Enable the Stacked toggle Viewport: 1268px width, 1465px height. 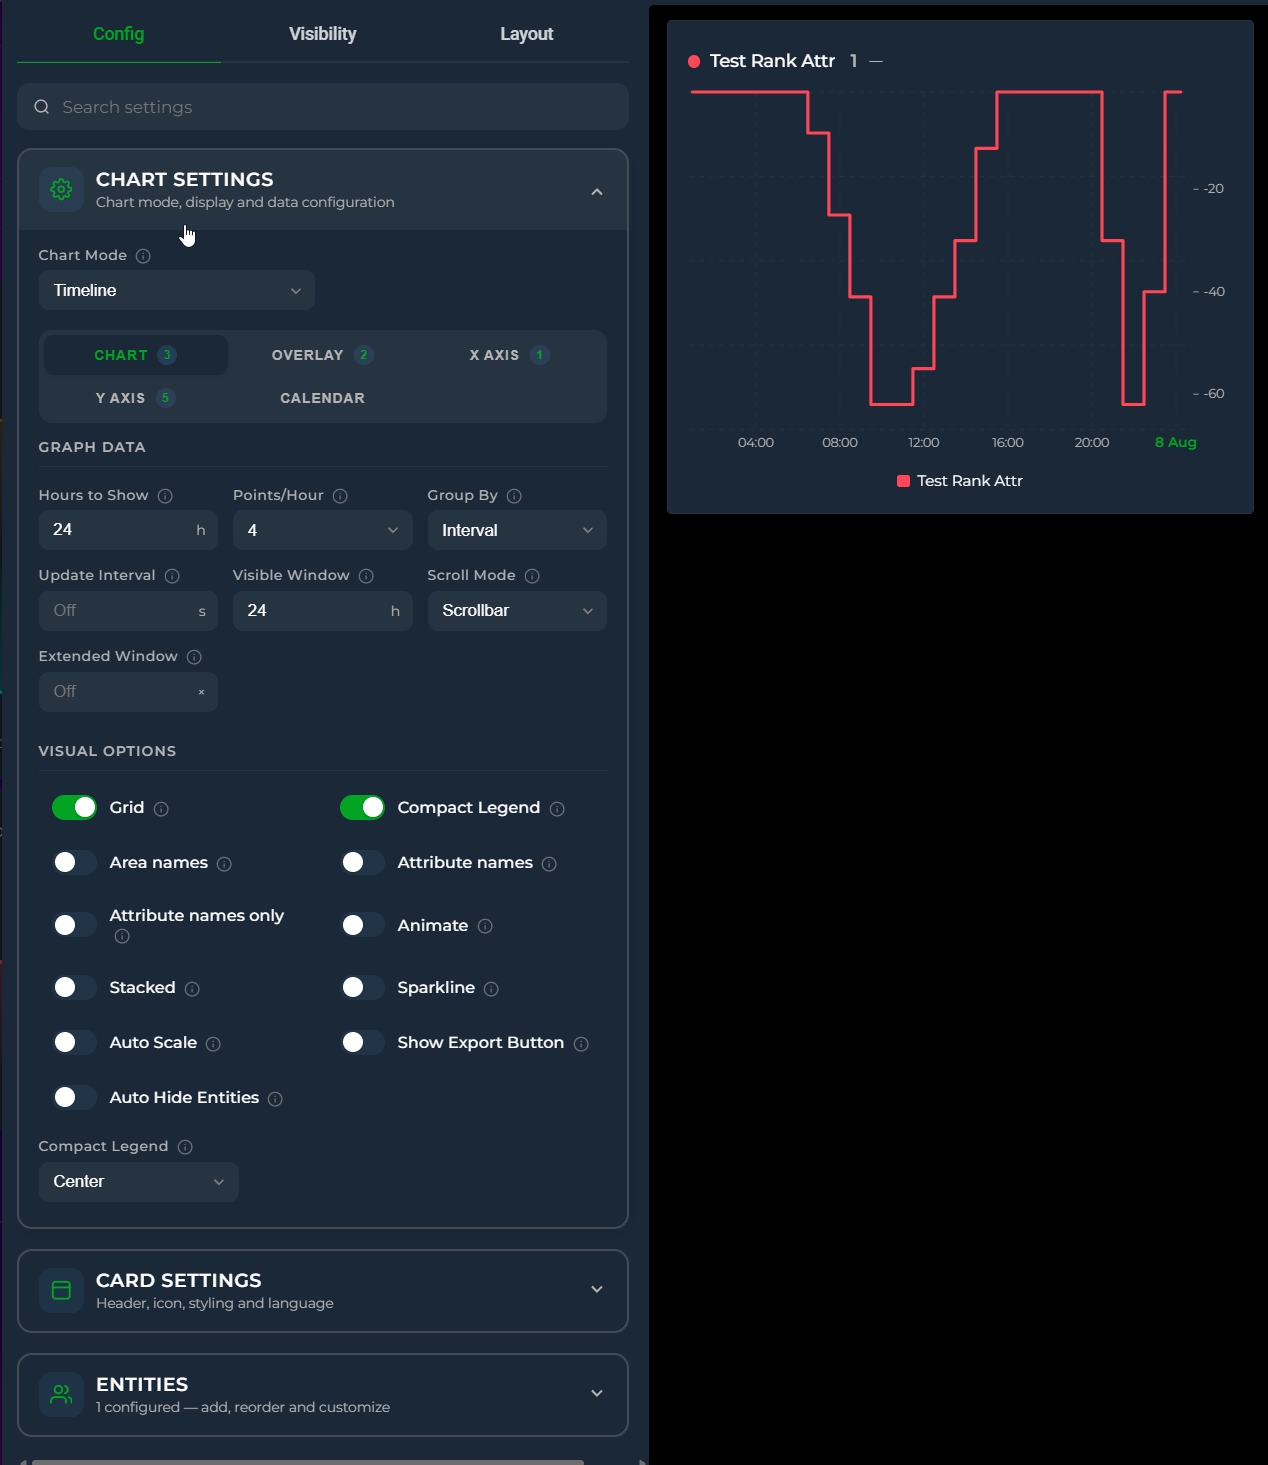(x=74, y=987)
